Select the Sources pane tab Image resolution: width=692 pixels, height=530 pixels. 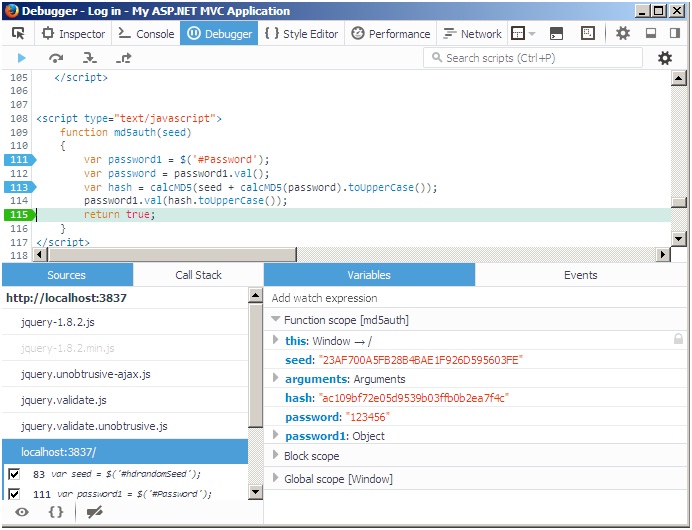[x=67, y=275]
